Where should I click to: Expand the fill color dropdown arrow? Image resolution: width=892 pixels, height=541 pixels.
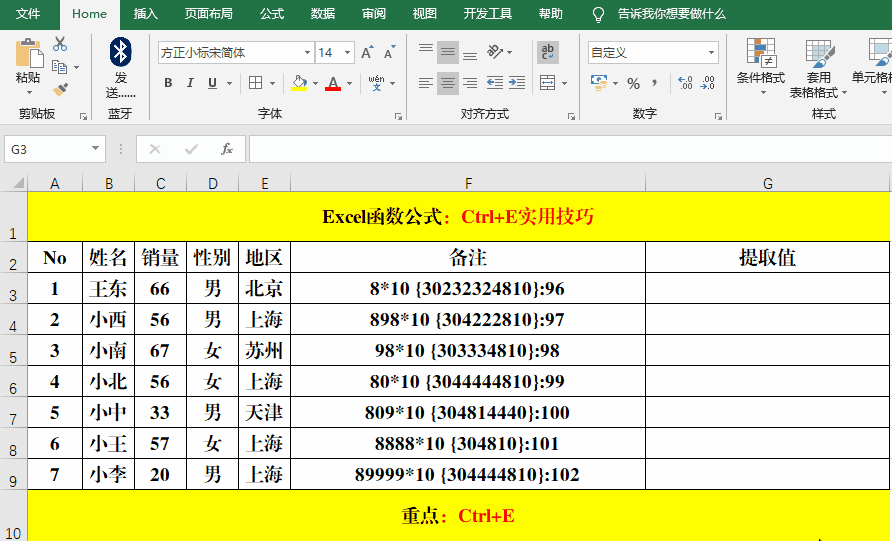click(x=315, y=84)
